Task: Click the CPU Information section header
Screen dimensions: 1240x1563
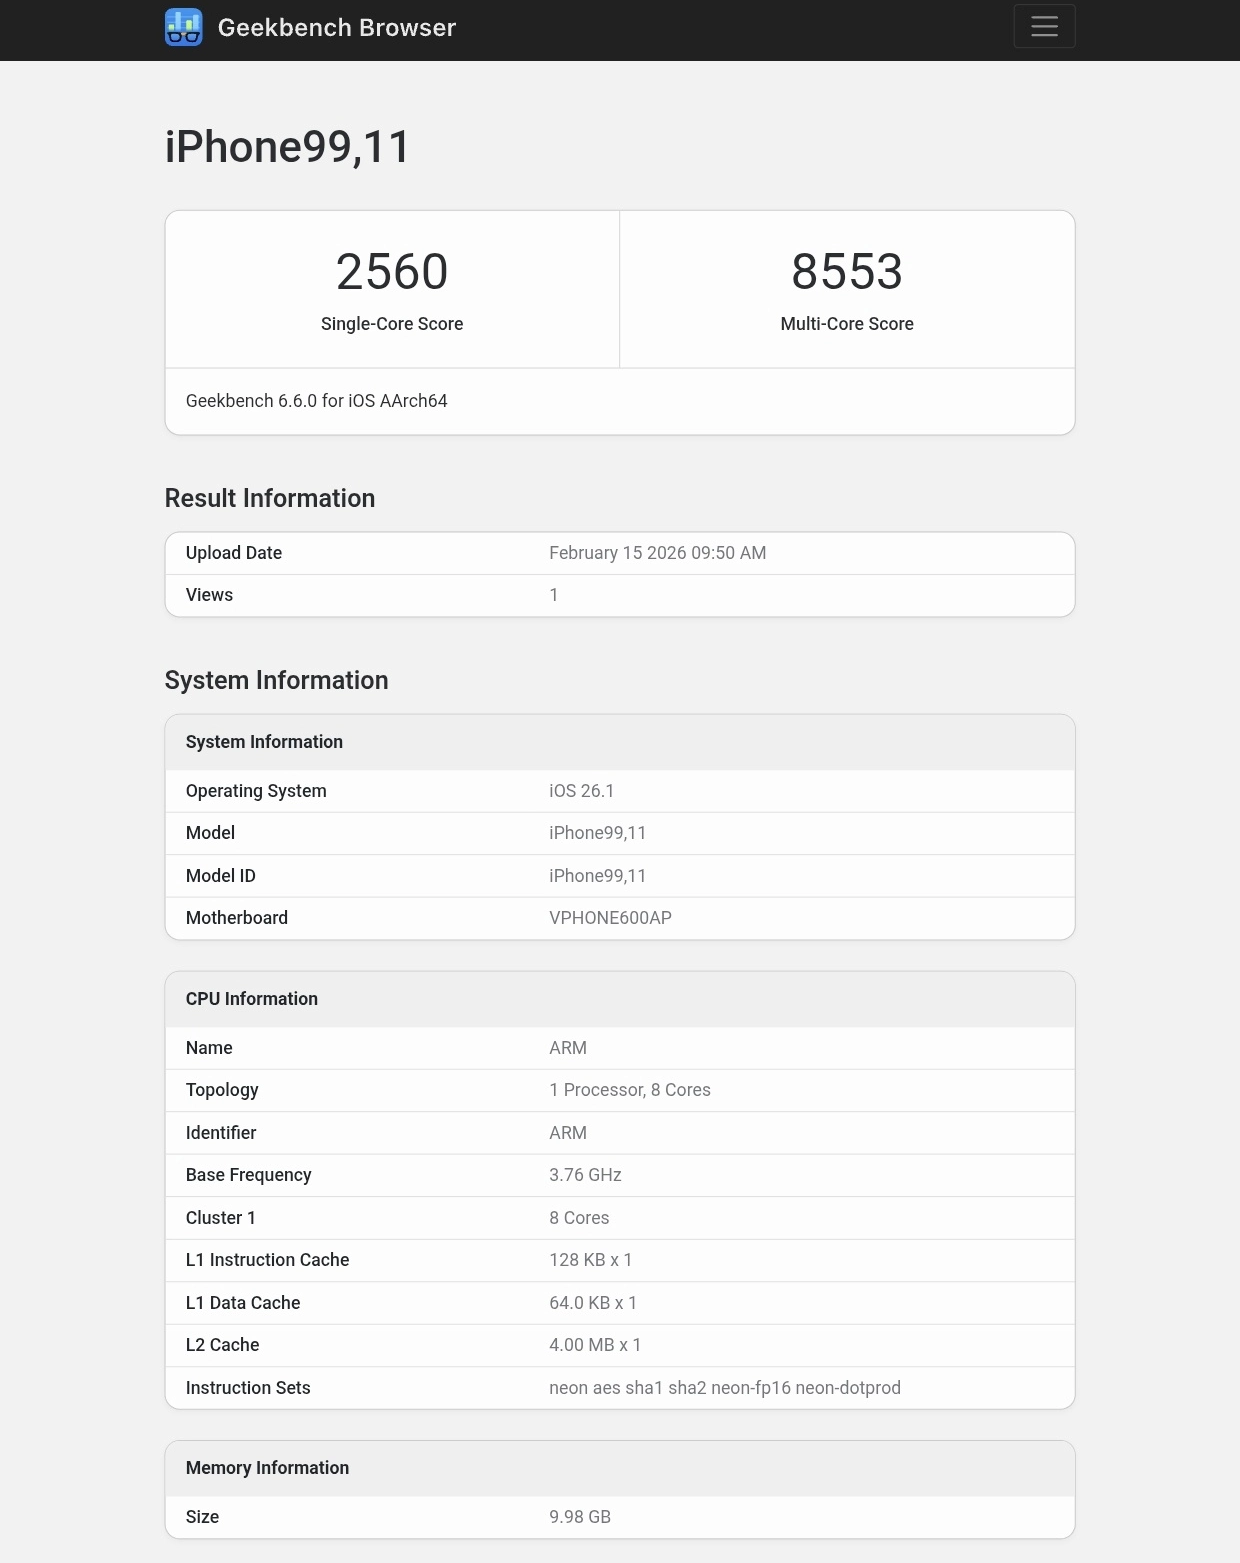Action: click(x=252, y=999)
